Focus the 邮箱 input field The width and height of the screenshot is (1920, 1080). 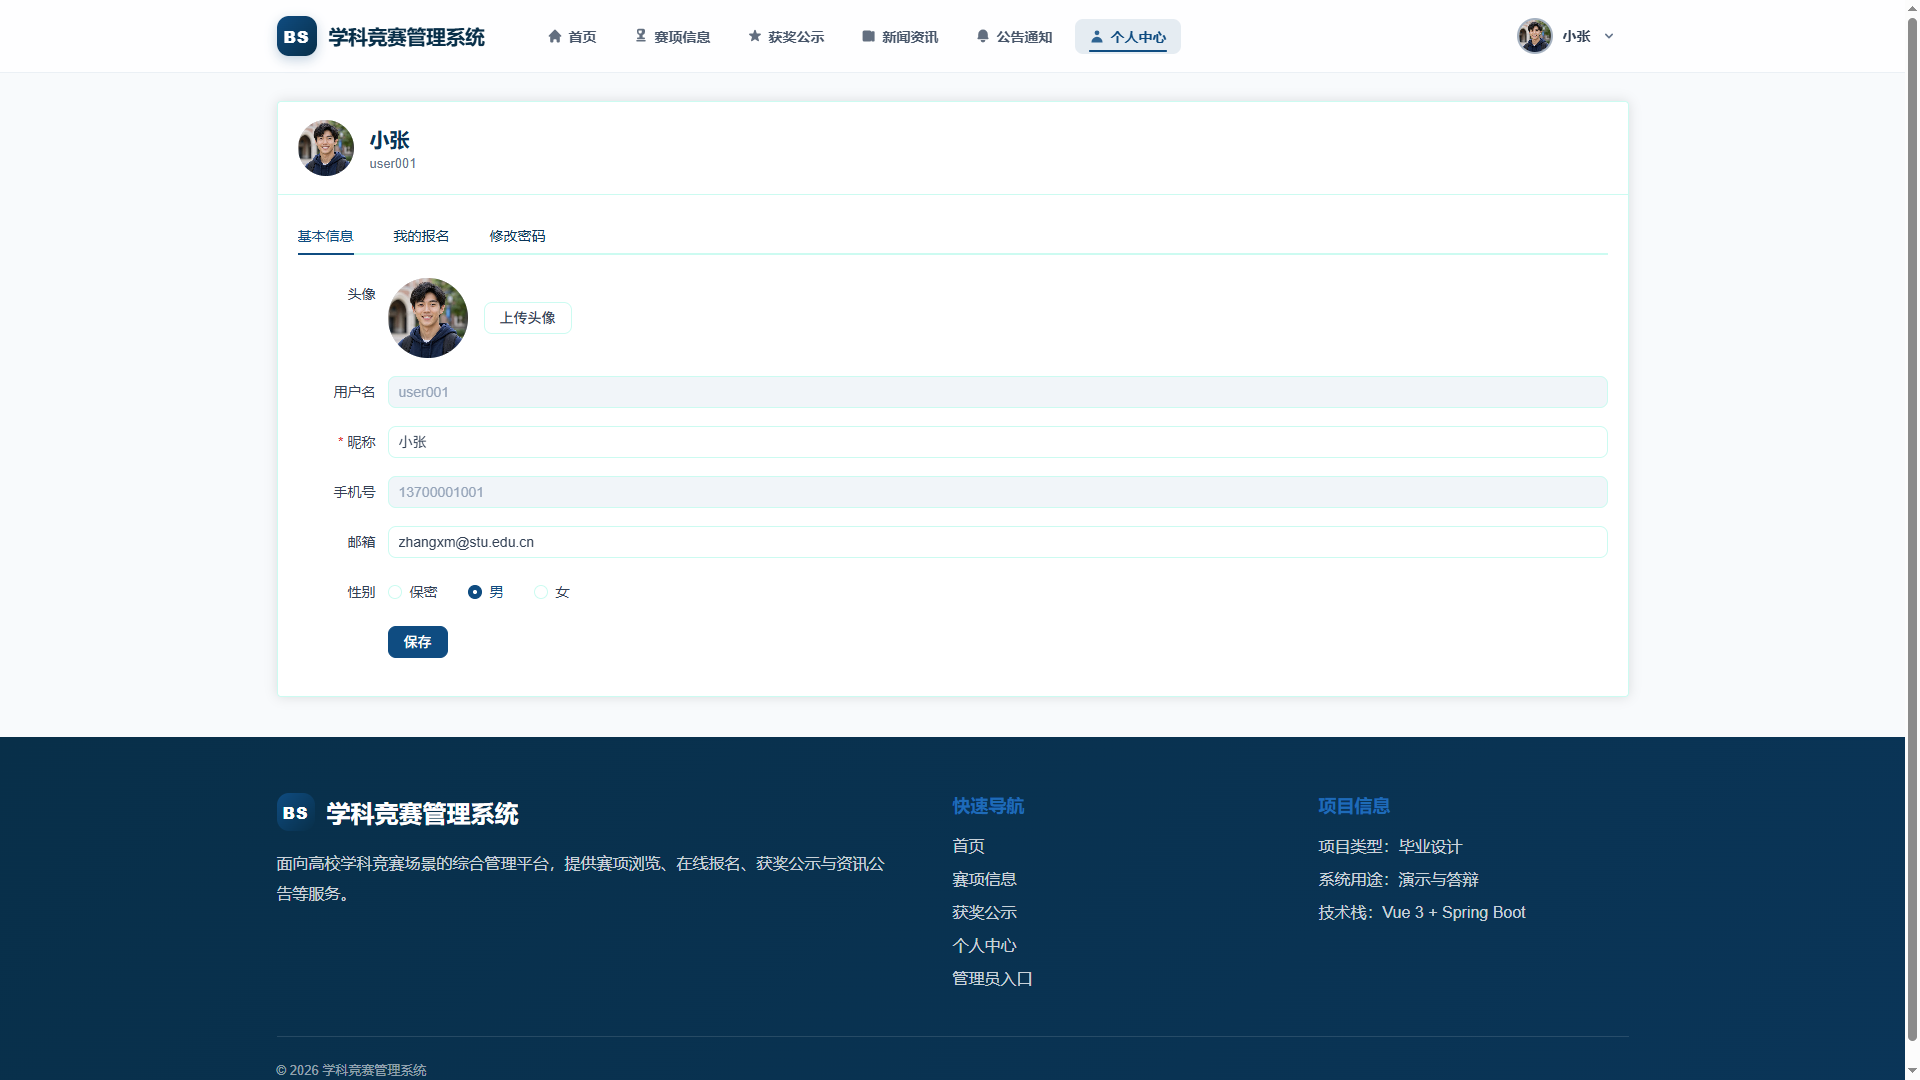998,542
